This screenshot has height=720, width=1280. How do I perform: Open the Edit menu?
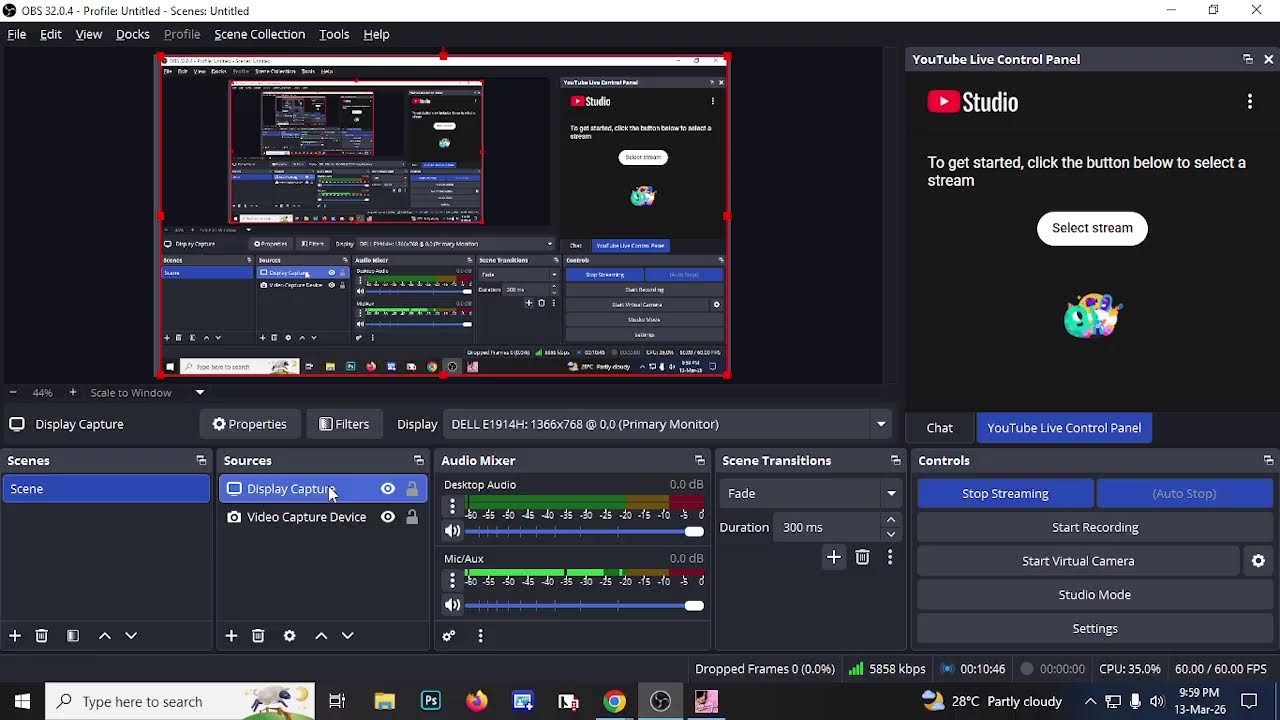(51, 34)
